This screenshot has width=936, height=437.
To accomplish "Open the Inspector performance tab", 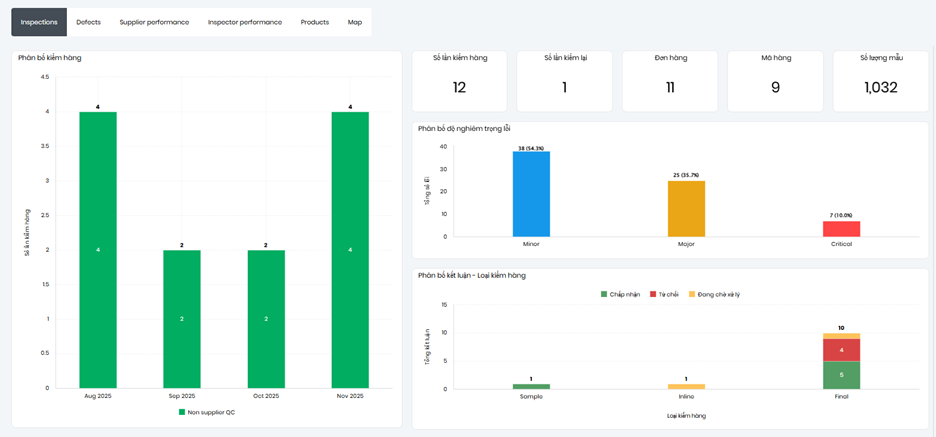I will coord(245,22).
